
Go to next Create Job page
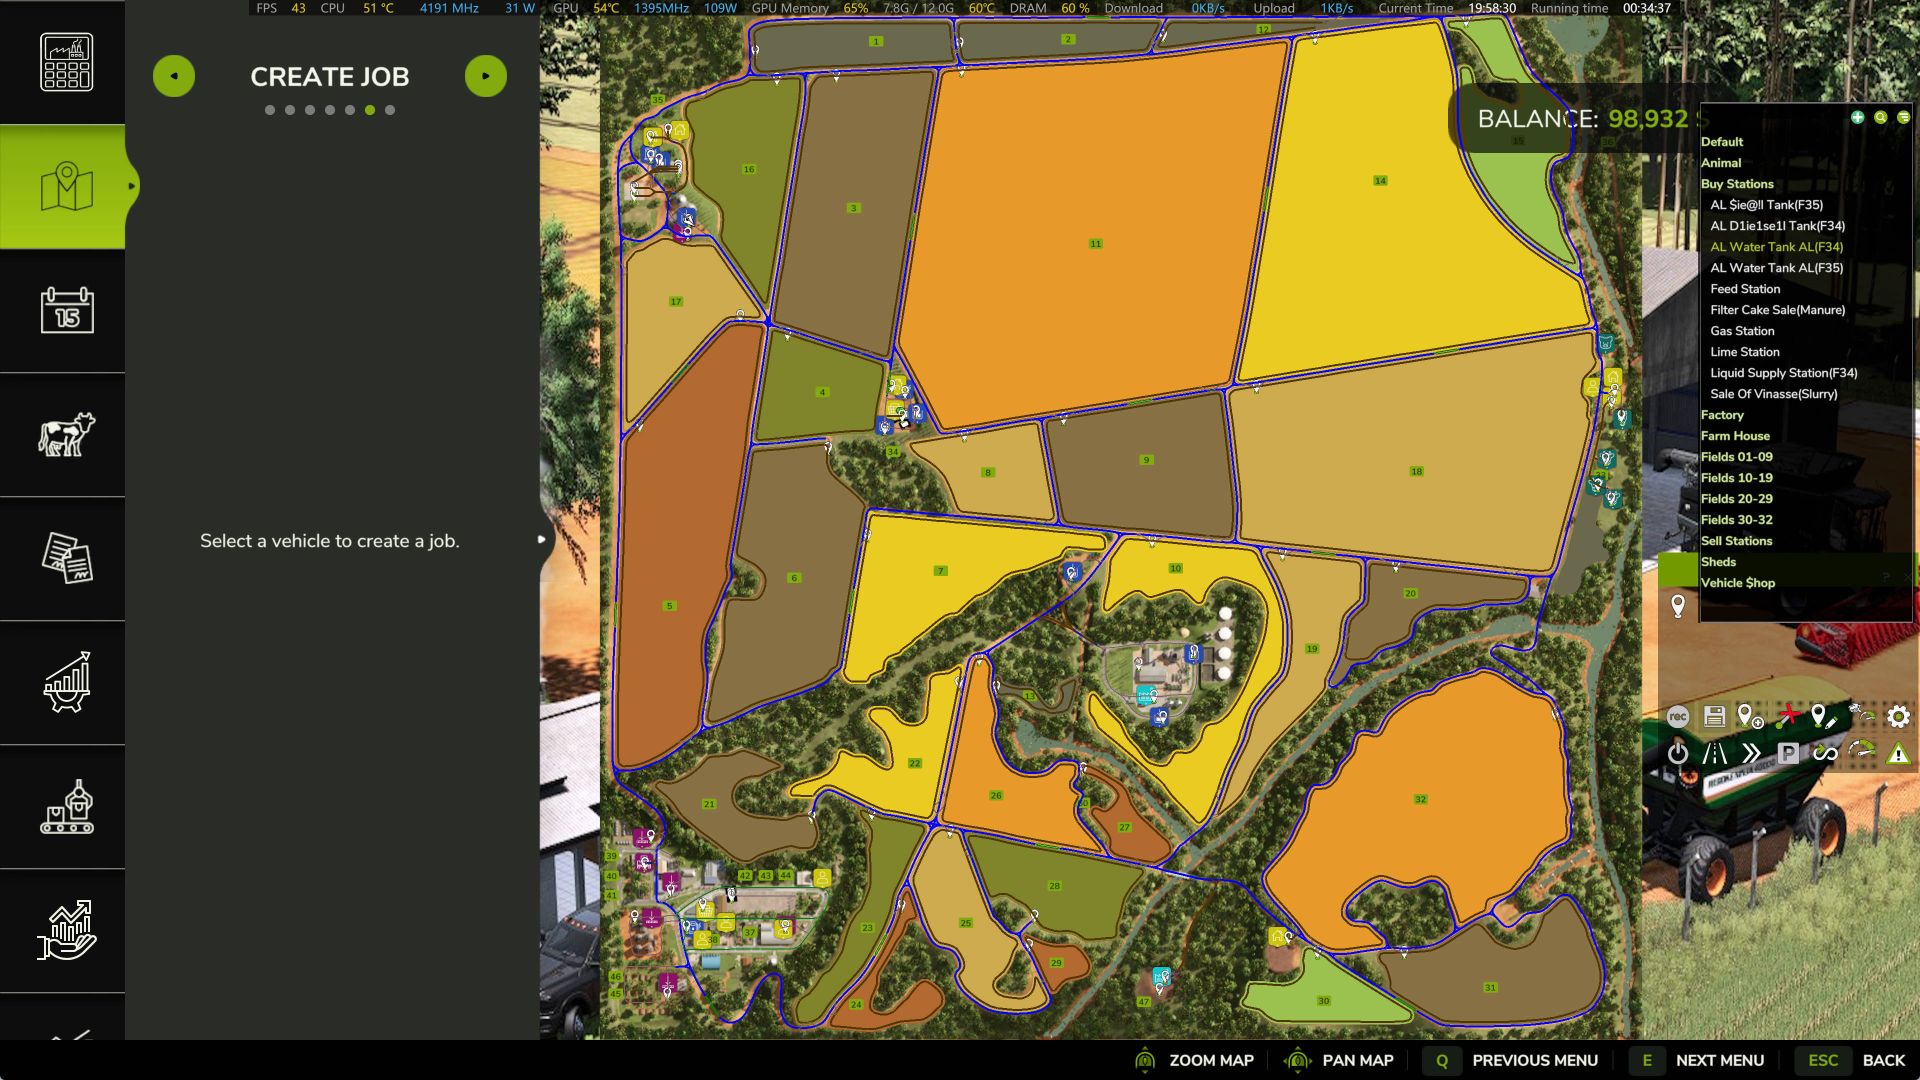pos(486,76)
